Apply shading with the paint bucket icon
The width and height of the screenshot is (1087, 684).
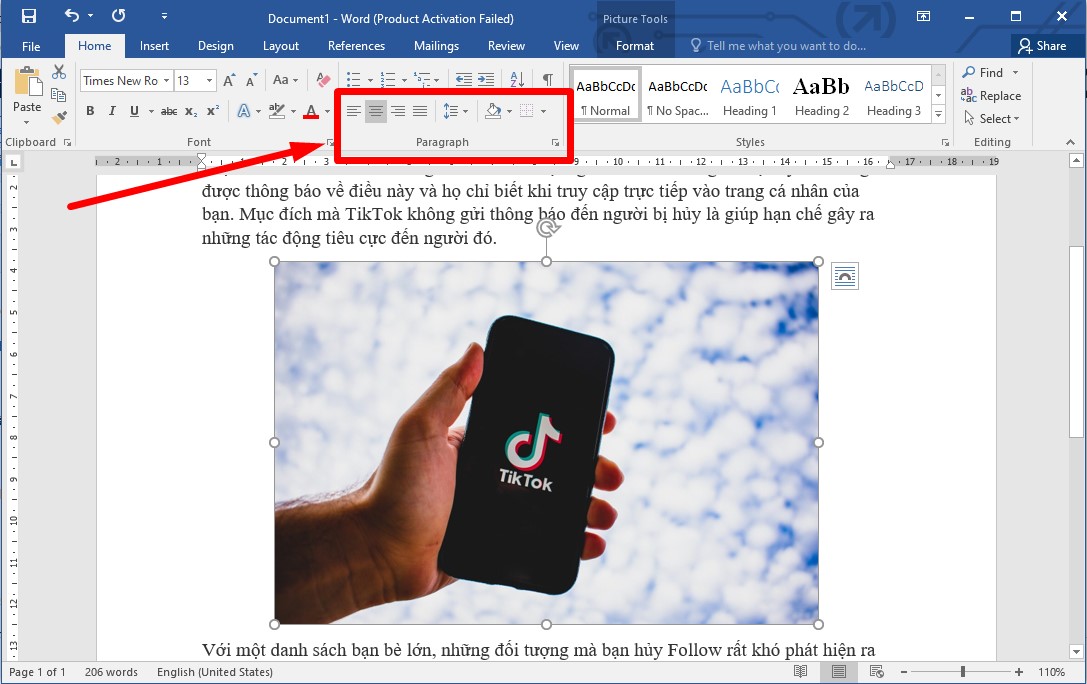(x=493, y=111)
